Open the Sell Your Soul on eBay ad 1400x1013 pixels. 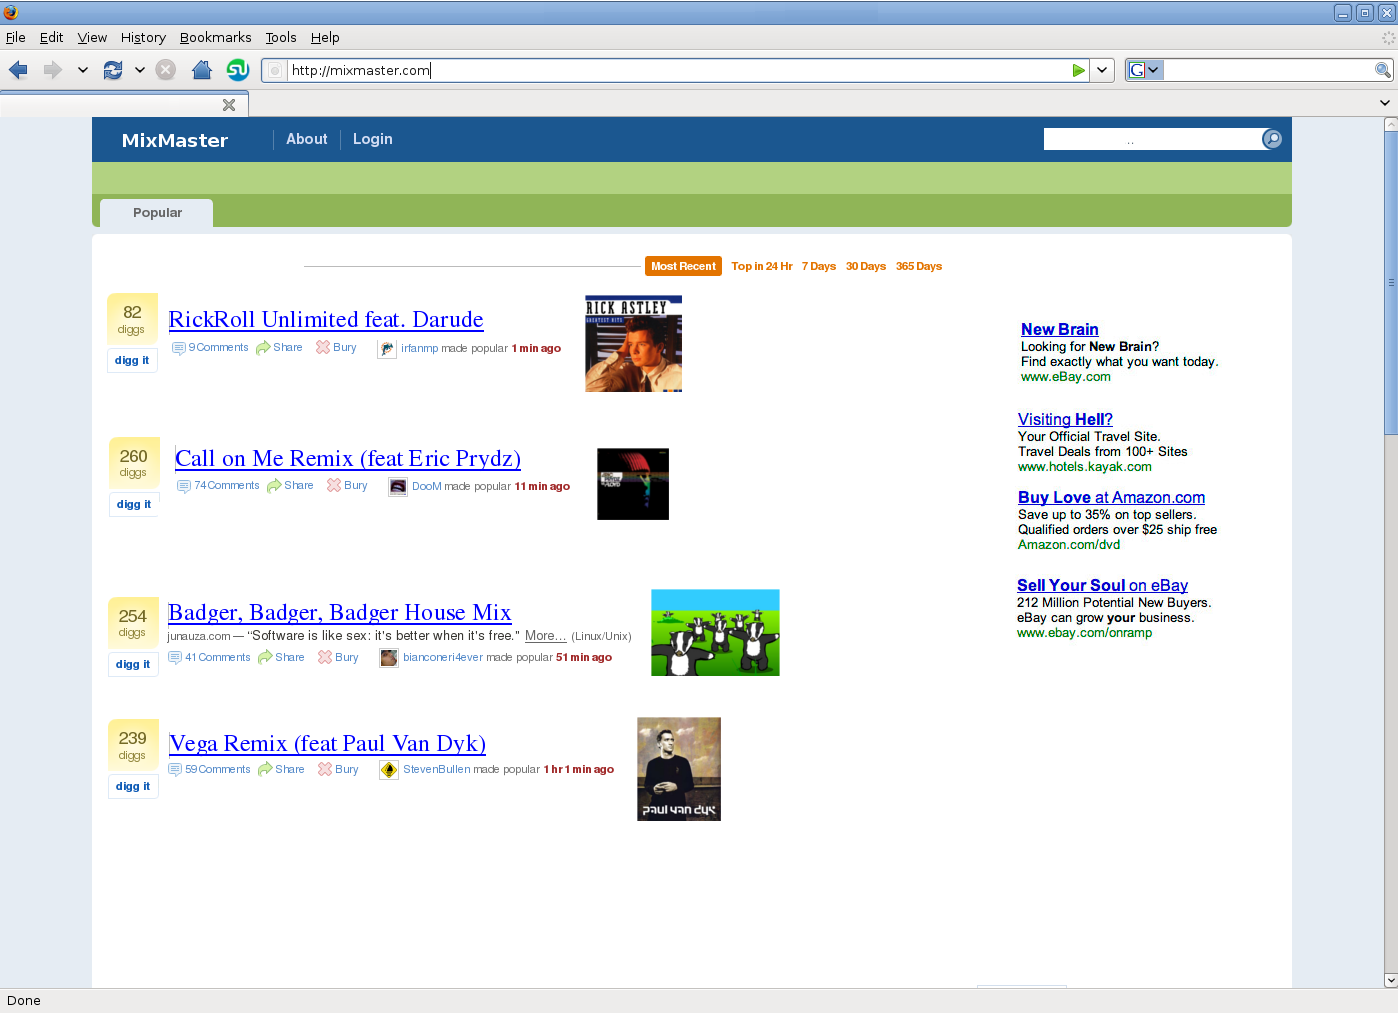pyautogui.click(x=1102, y=585)
